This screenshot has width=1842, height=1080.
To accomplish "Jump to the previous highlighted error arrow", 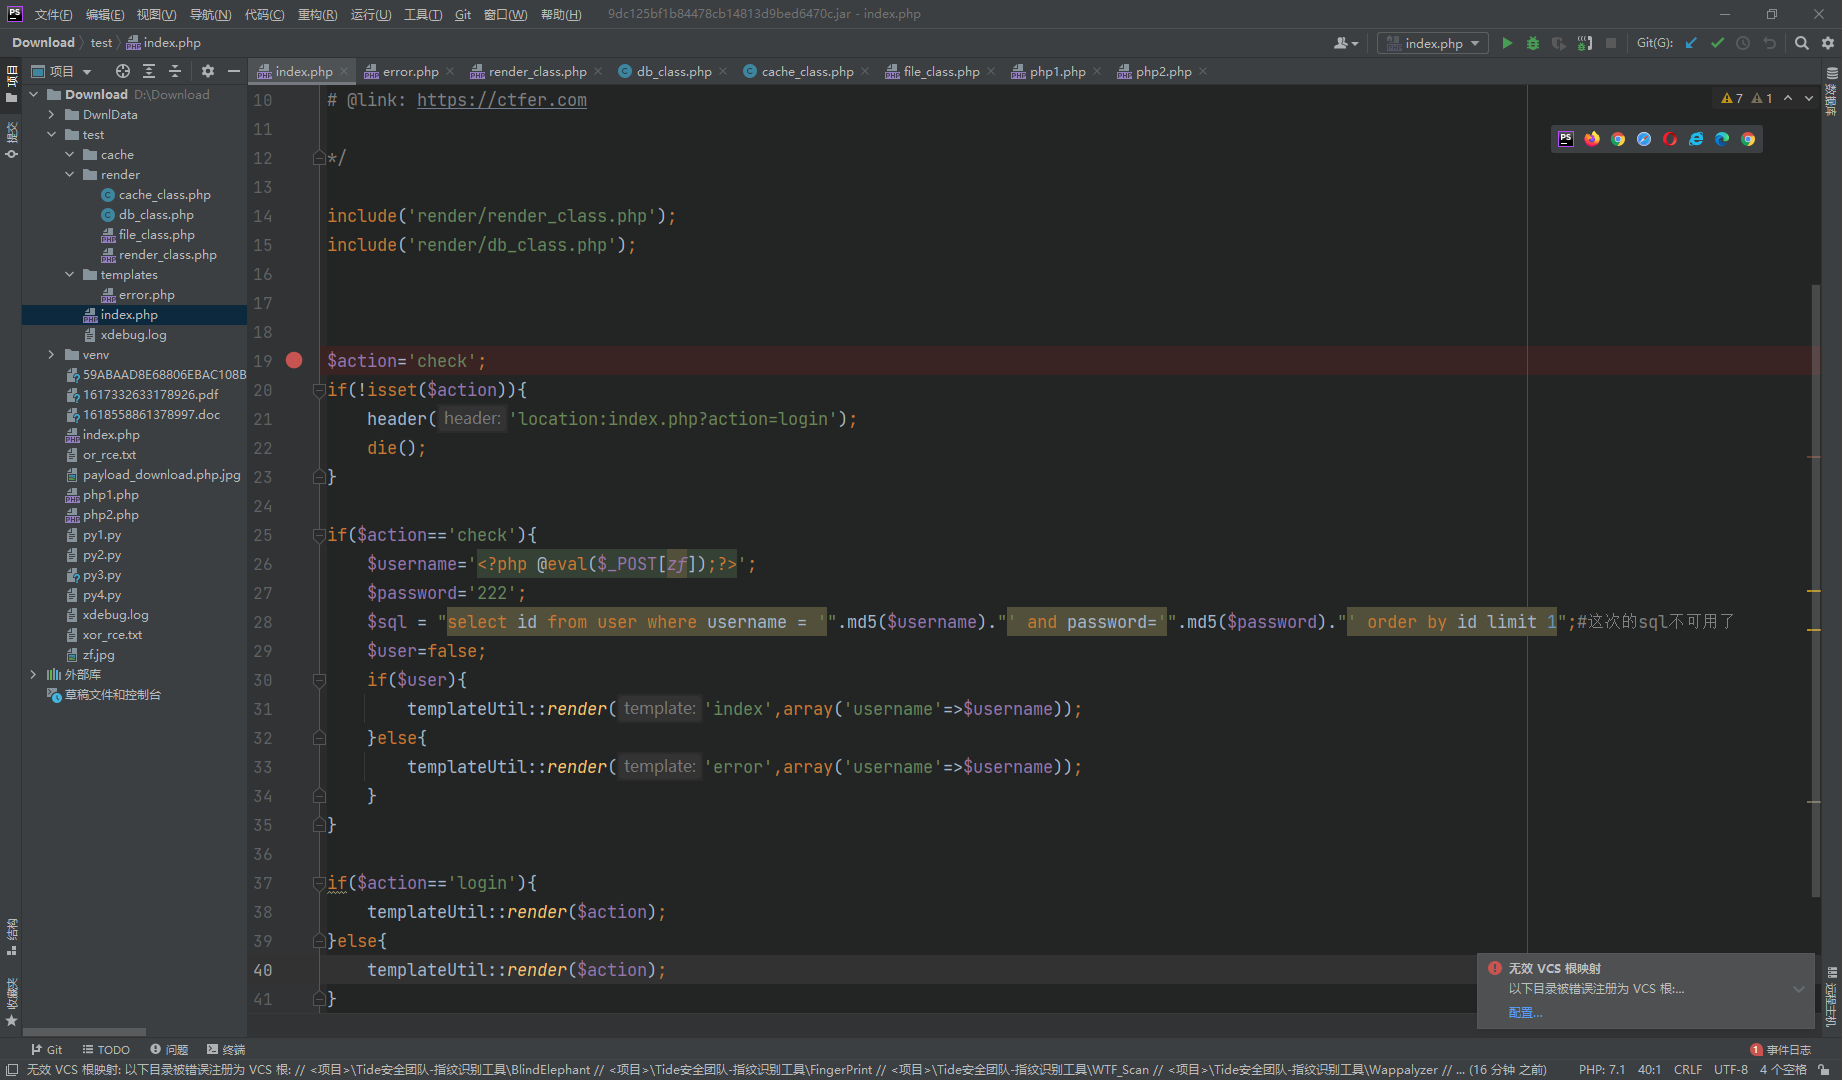I will pos(1788,98).
